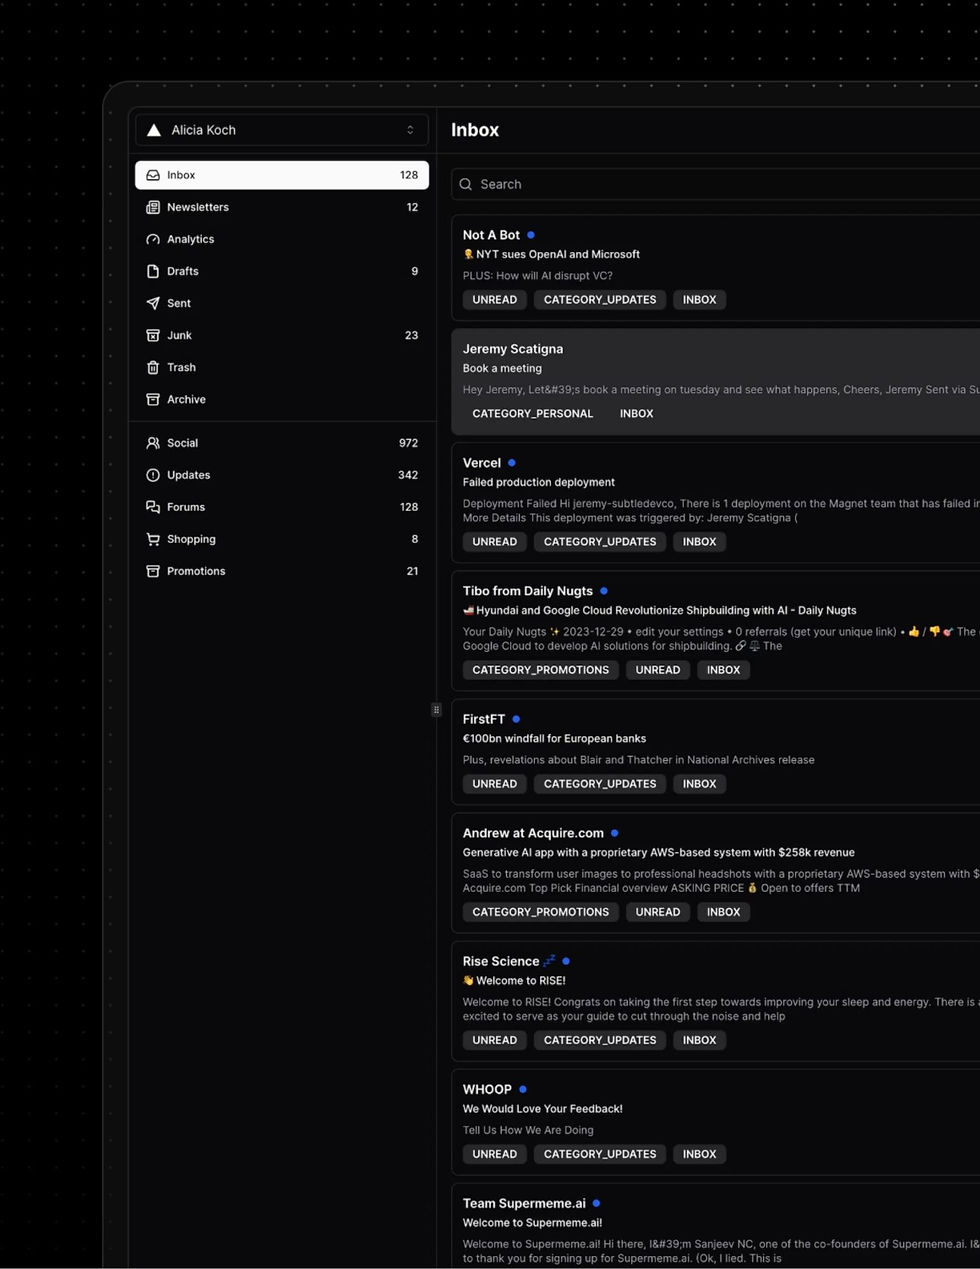Open the Archive label in the sidebar
Screen dimensions: 980x1269
tap(282, 399)
